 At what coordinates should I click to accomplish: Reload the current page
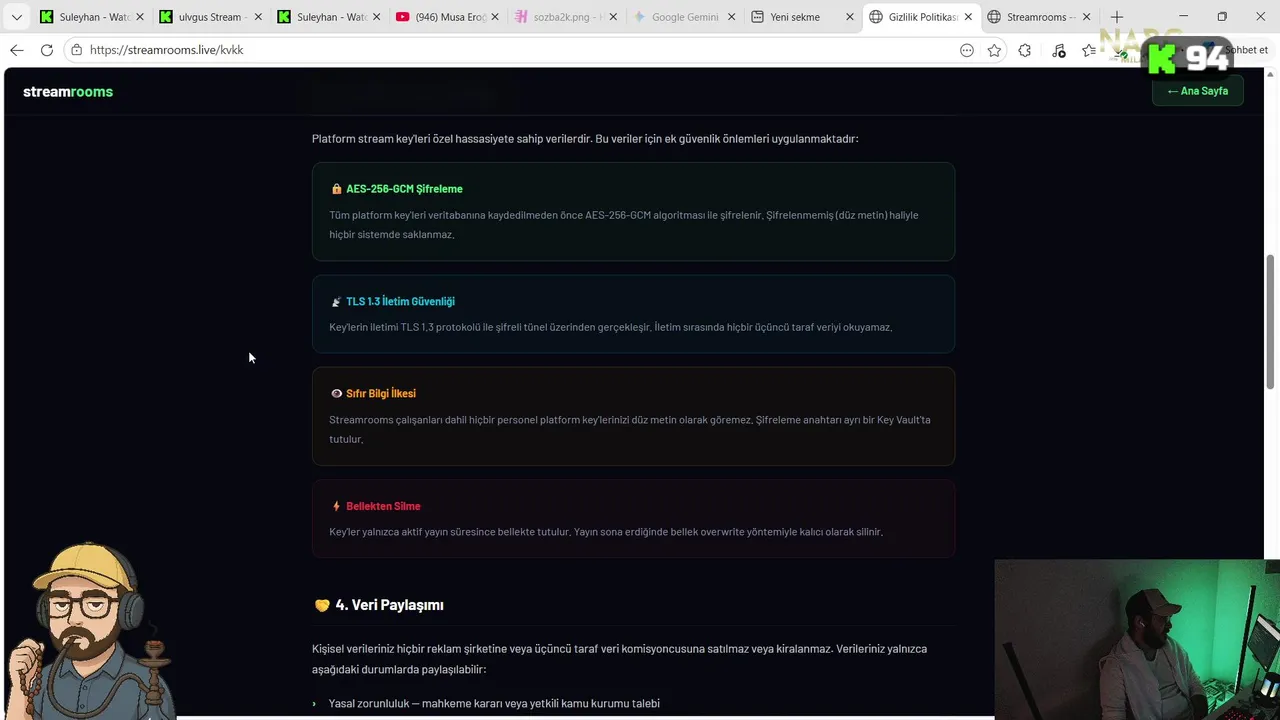pyautogui.click(x=47, y=50)
